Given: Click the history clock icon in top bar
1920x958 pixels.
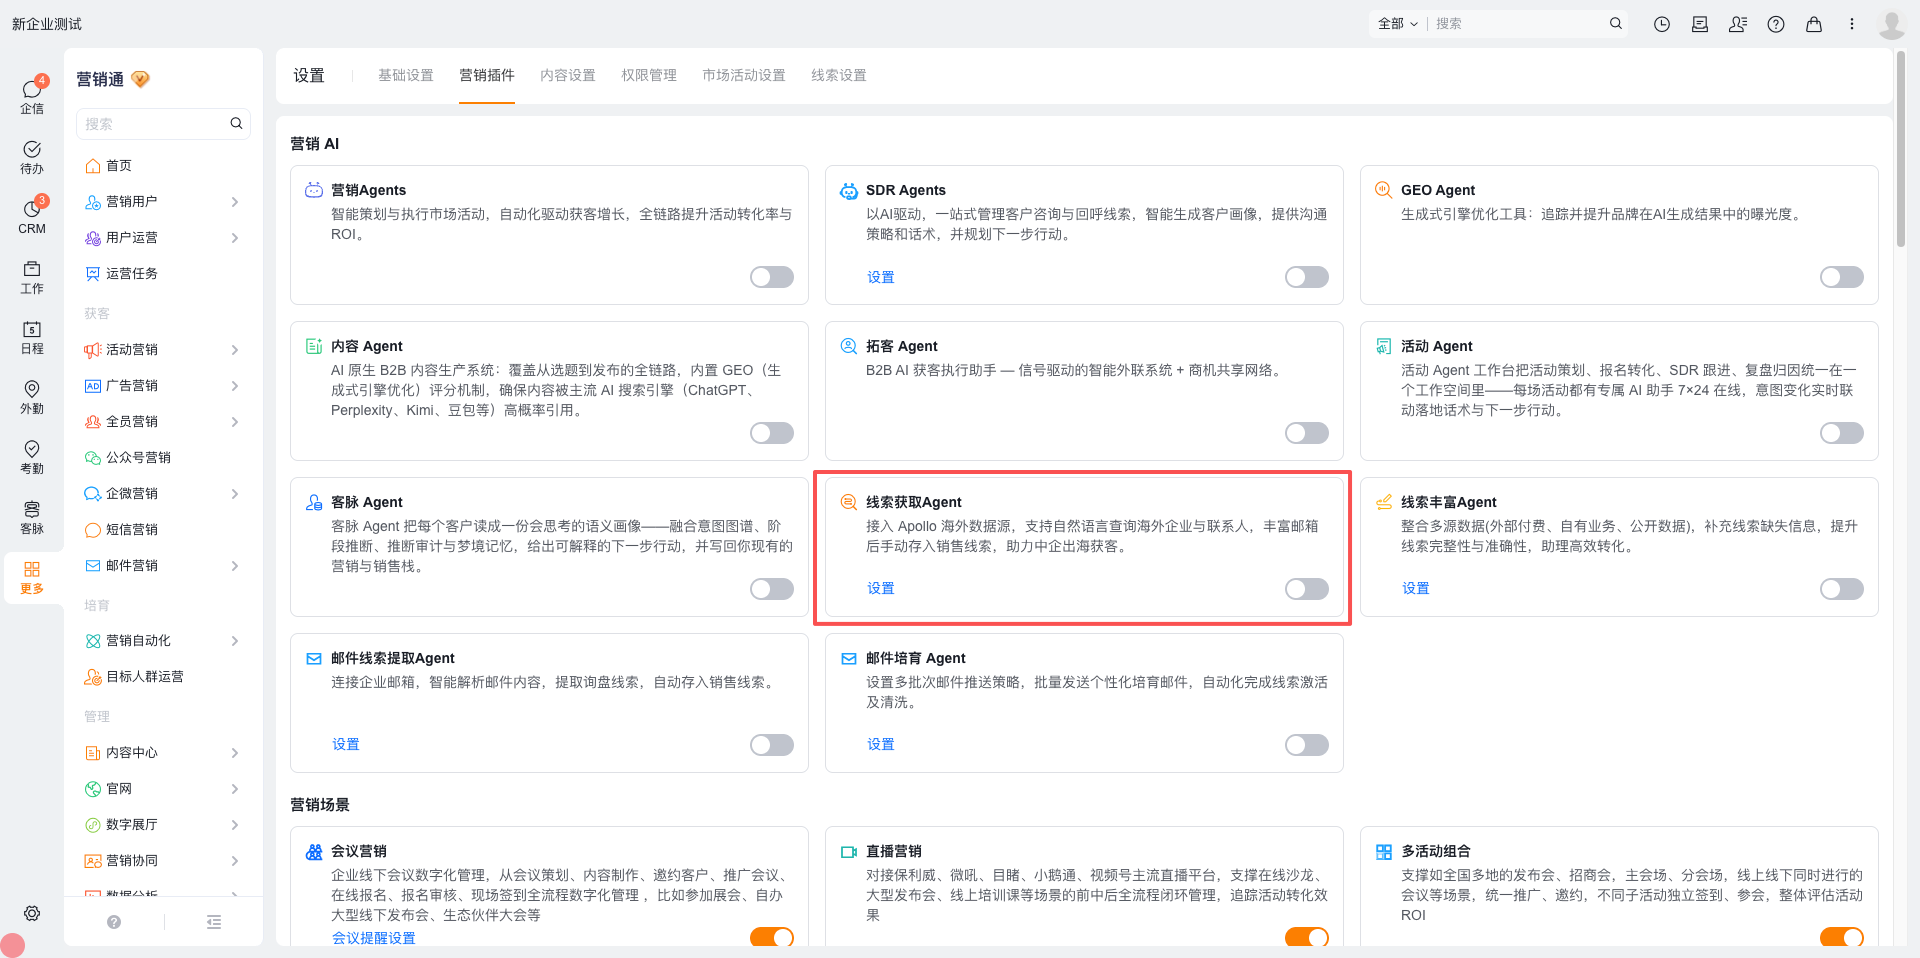Looking at the screenshot, I should (1662, 24).
